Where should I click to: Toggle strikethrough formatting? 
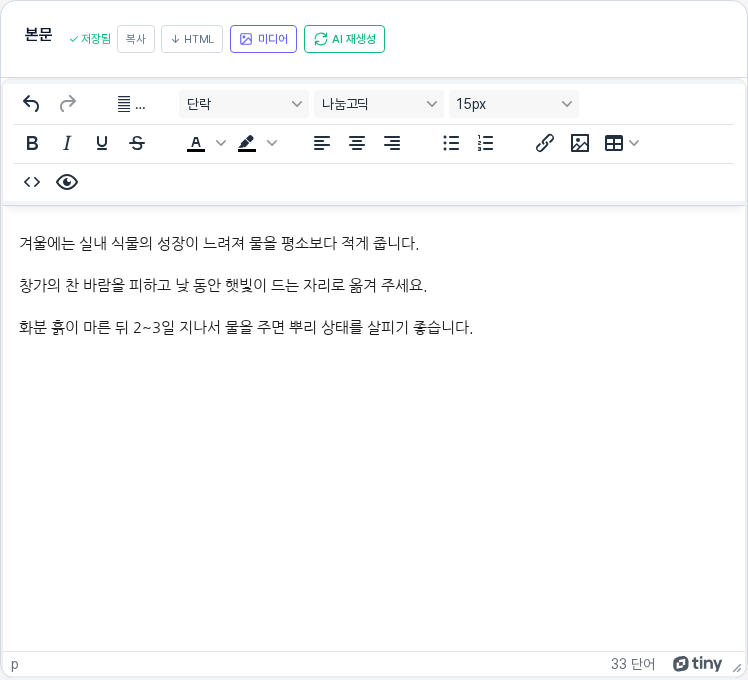137,143
